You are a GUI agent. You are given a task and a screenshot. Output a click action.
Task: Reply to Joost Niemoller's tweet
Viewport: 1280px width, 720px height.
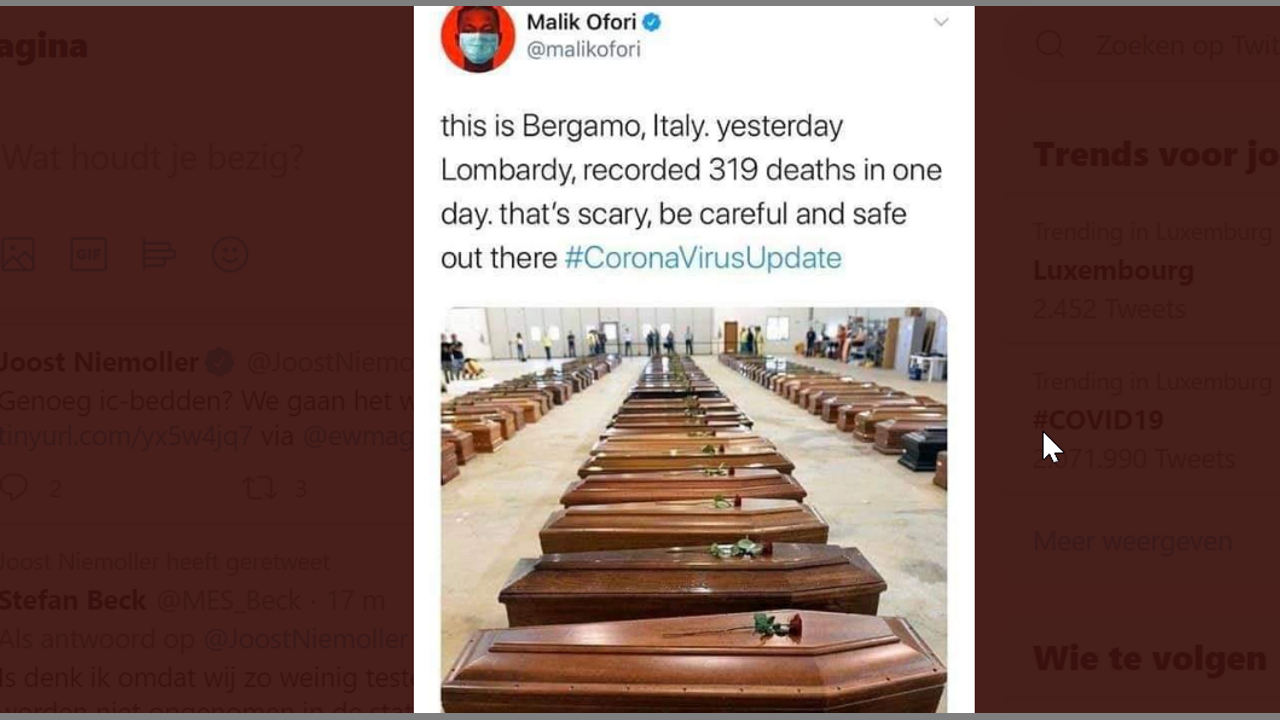pos(15,488)
